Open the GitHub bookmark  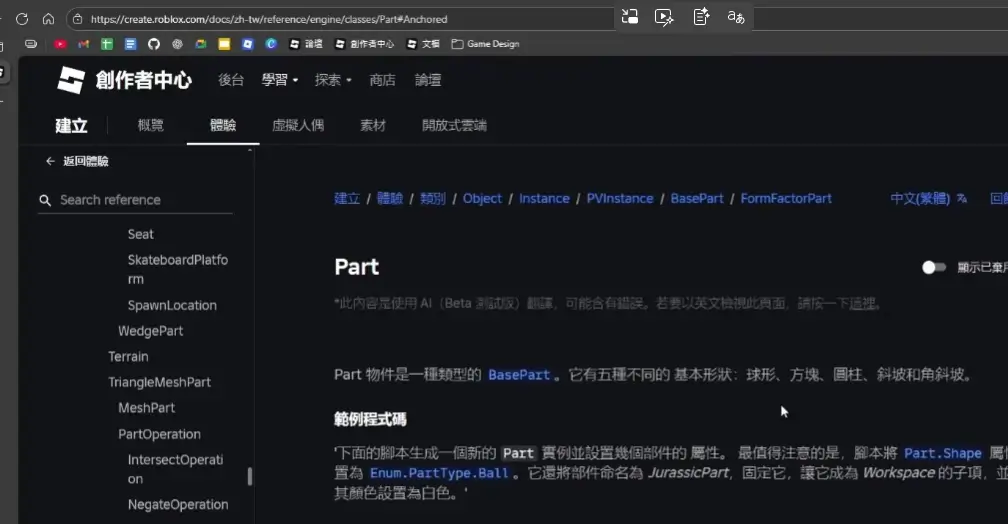(154, 44)
